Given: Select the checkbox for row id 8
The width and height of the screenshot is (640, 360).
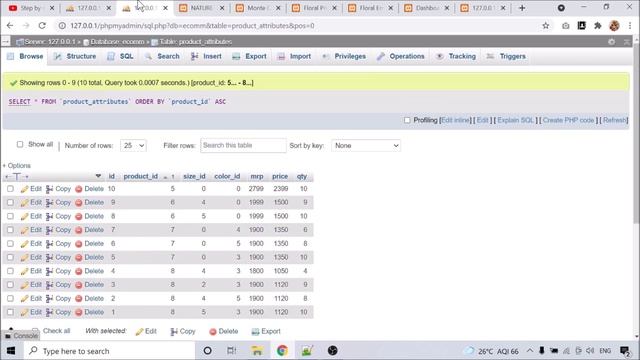Looking at the screenshot, I should coord(10,216).
